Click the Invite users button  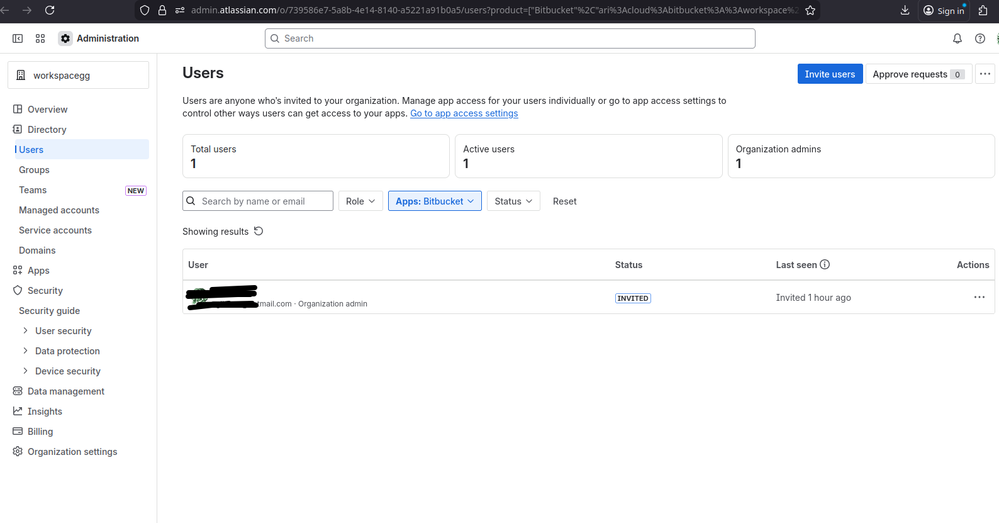830,74
